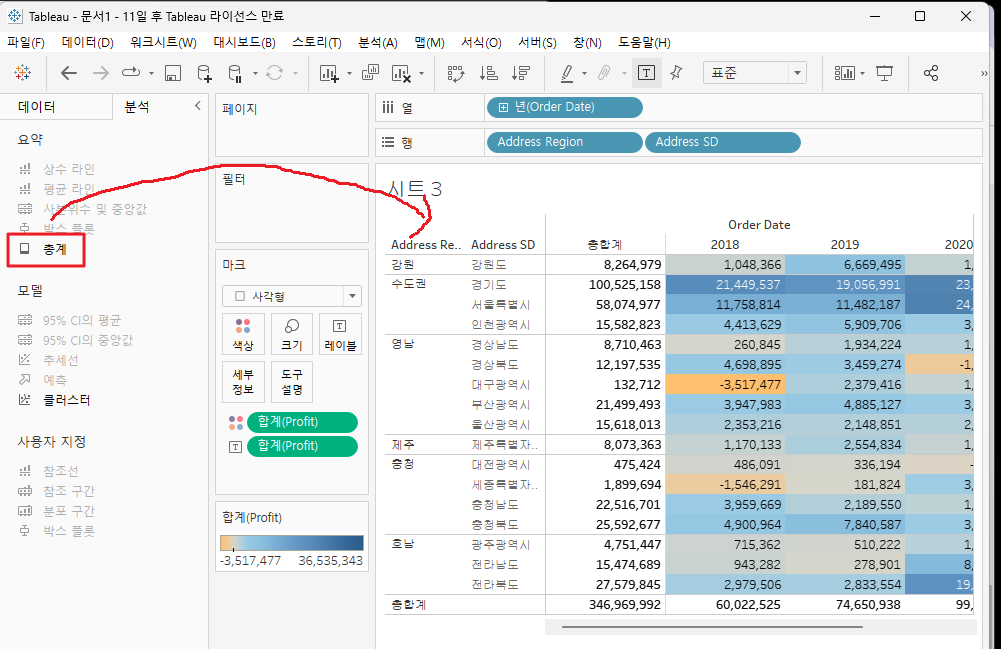
Task: Open the 대시보드(B) menu
Action: pyautogui.click(x=245, y=43)
